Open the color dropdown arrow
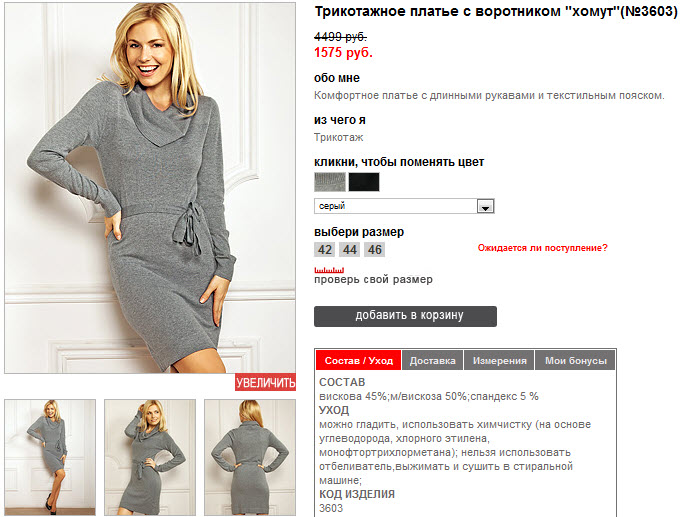Screen dimensions: 700x517 tap(485, 206)
